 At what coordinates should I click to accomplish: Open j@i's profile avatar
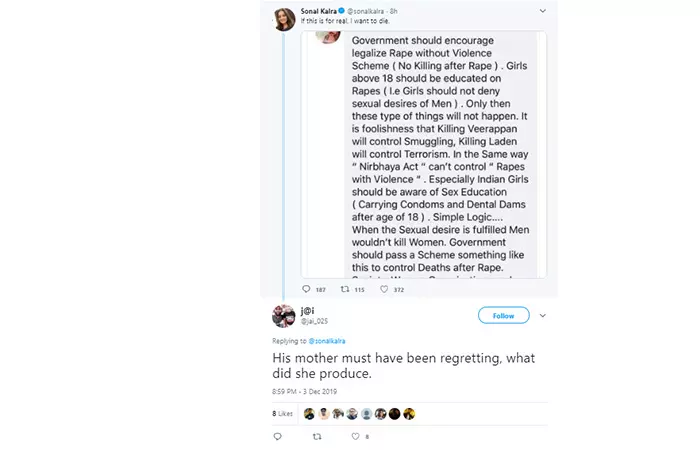(283, 316)
